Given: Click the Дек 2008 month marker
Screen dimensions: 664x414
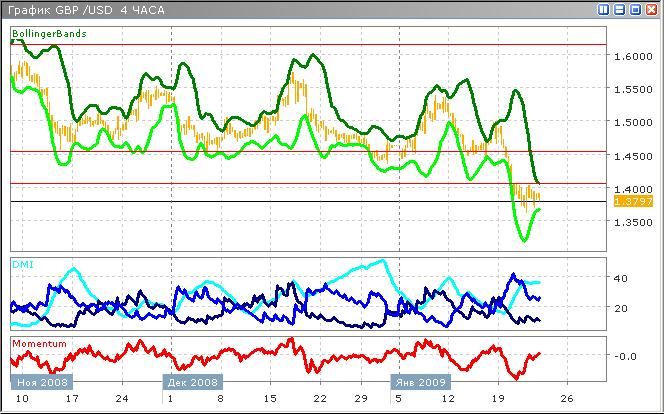Looking at the screenshot, I should click(193, 382).
